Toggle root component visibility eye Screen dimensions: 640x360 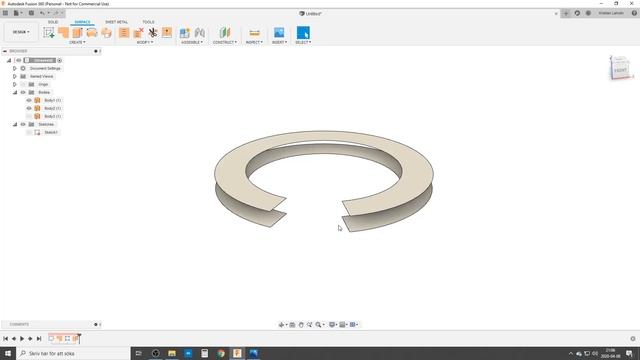coord(18,60)
